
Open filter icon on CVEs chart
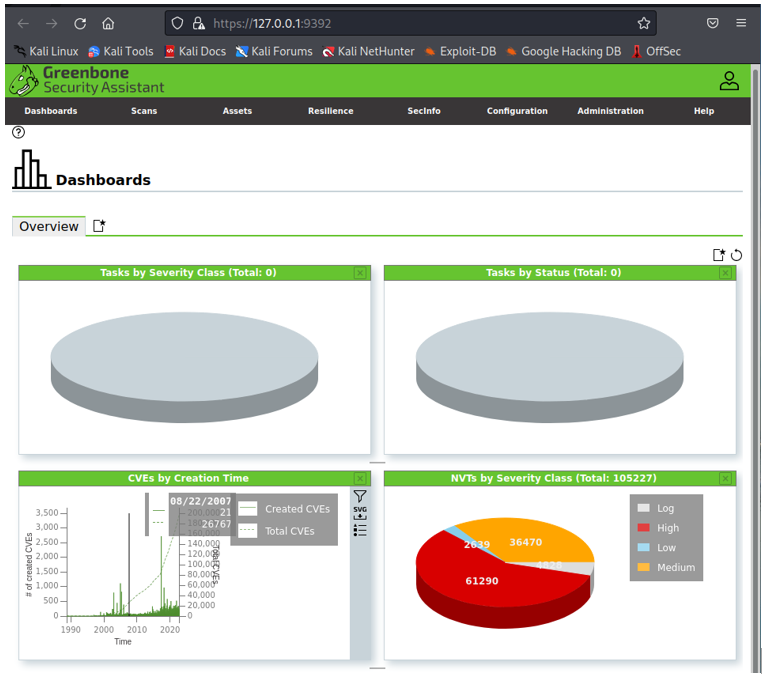coord(360,496)
